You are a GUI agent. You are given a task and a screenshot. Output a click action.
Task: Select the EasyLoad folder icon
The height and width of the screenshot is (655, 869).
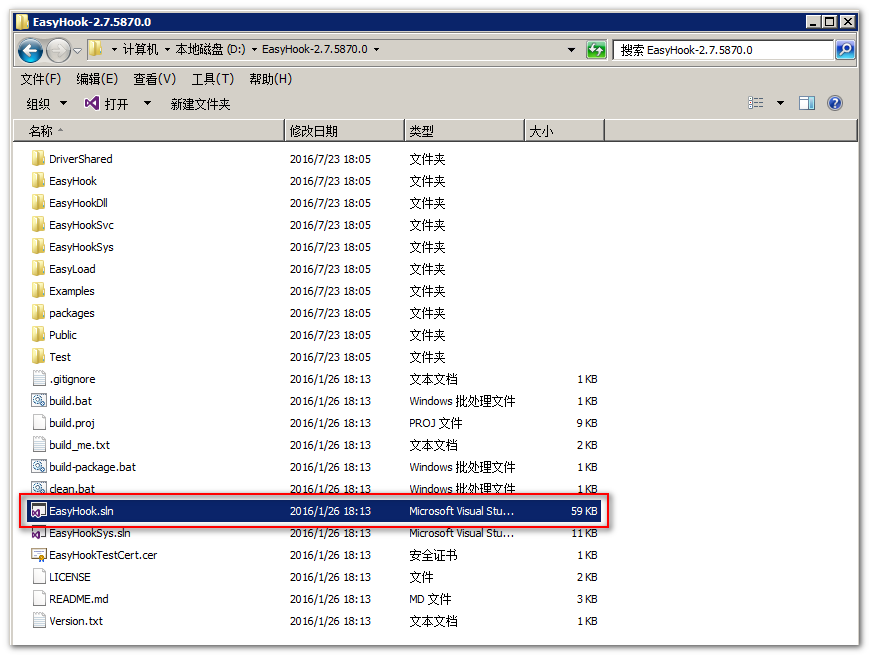coord(38,269)
